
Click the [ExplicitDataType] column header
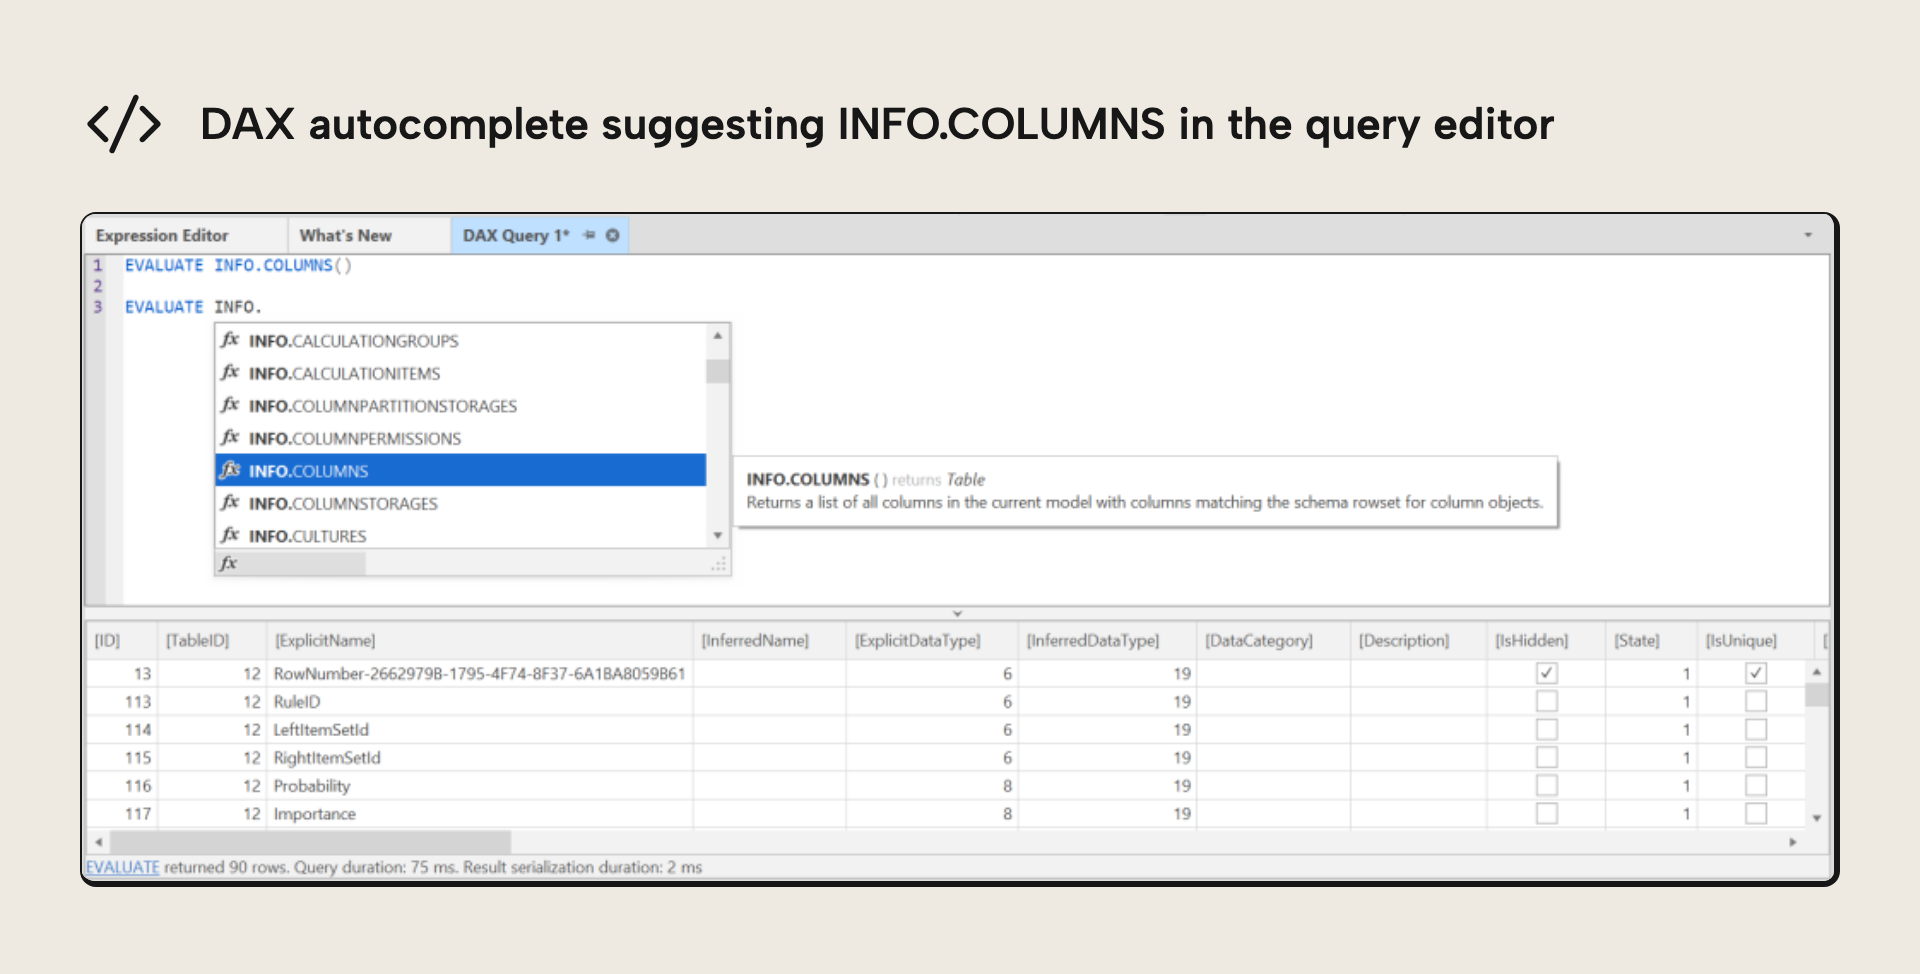tap(932, 640)
